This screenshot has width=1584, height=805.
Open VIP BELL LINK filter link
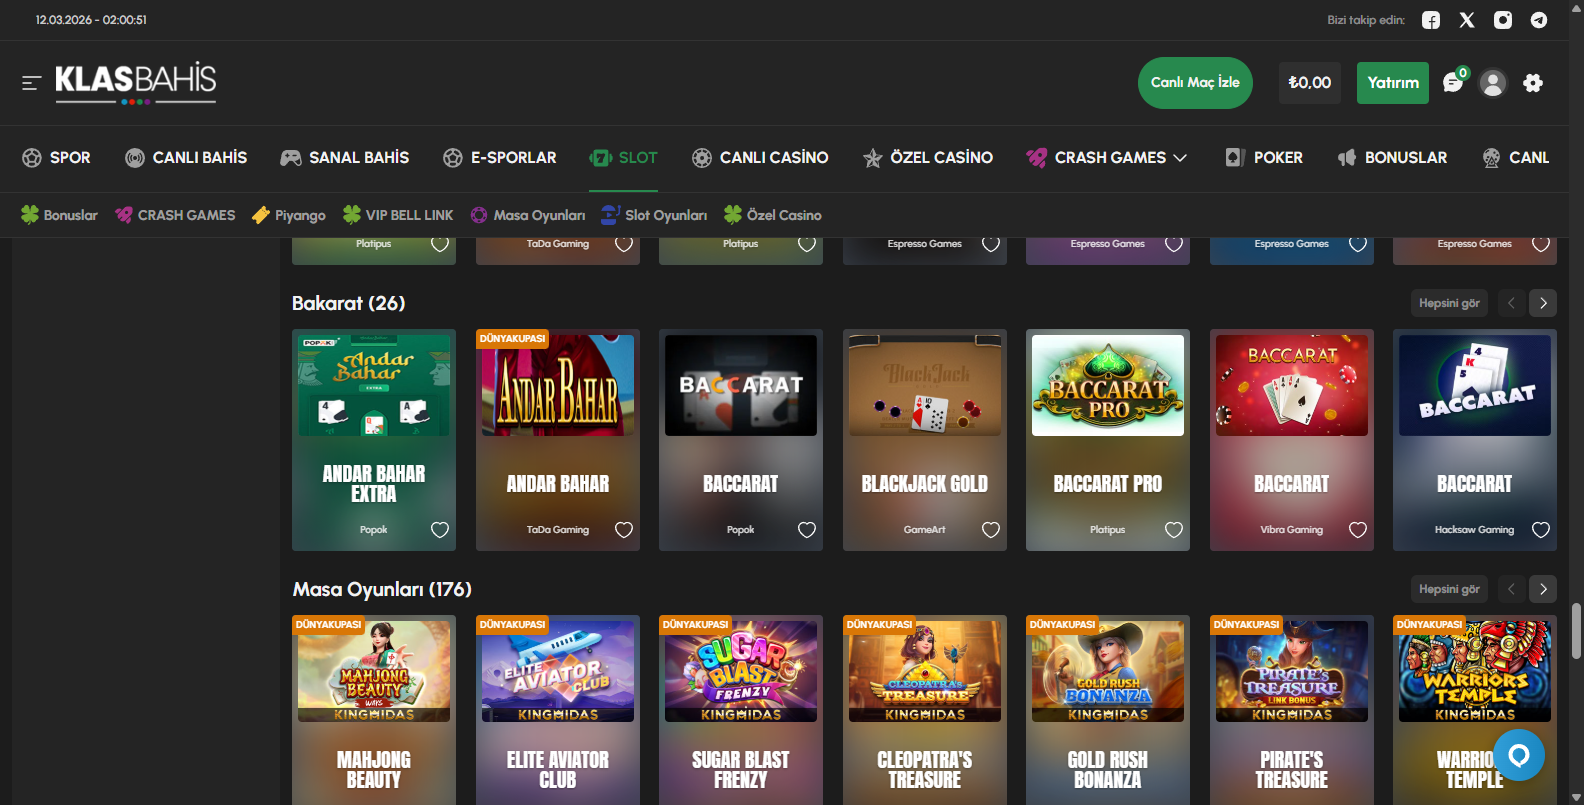pos(398,215)
